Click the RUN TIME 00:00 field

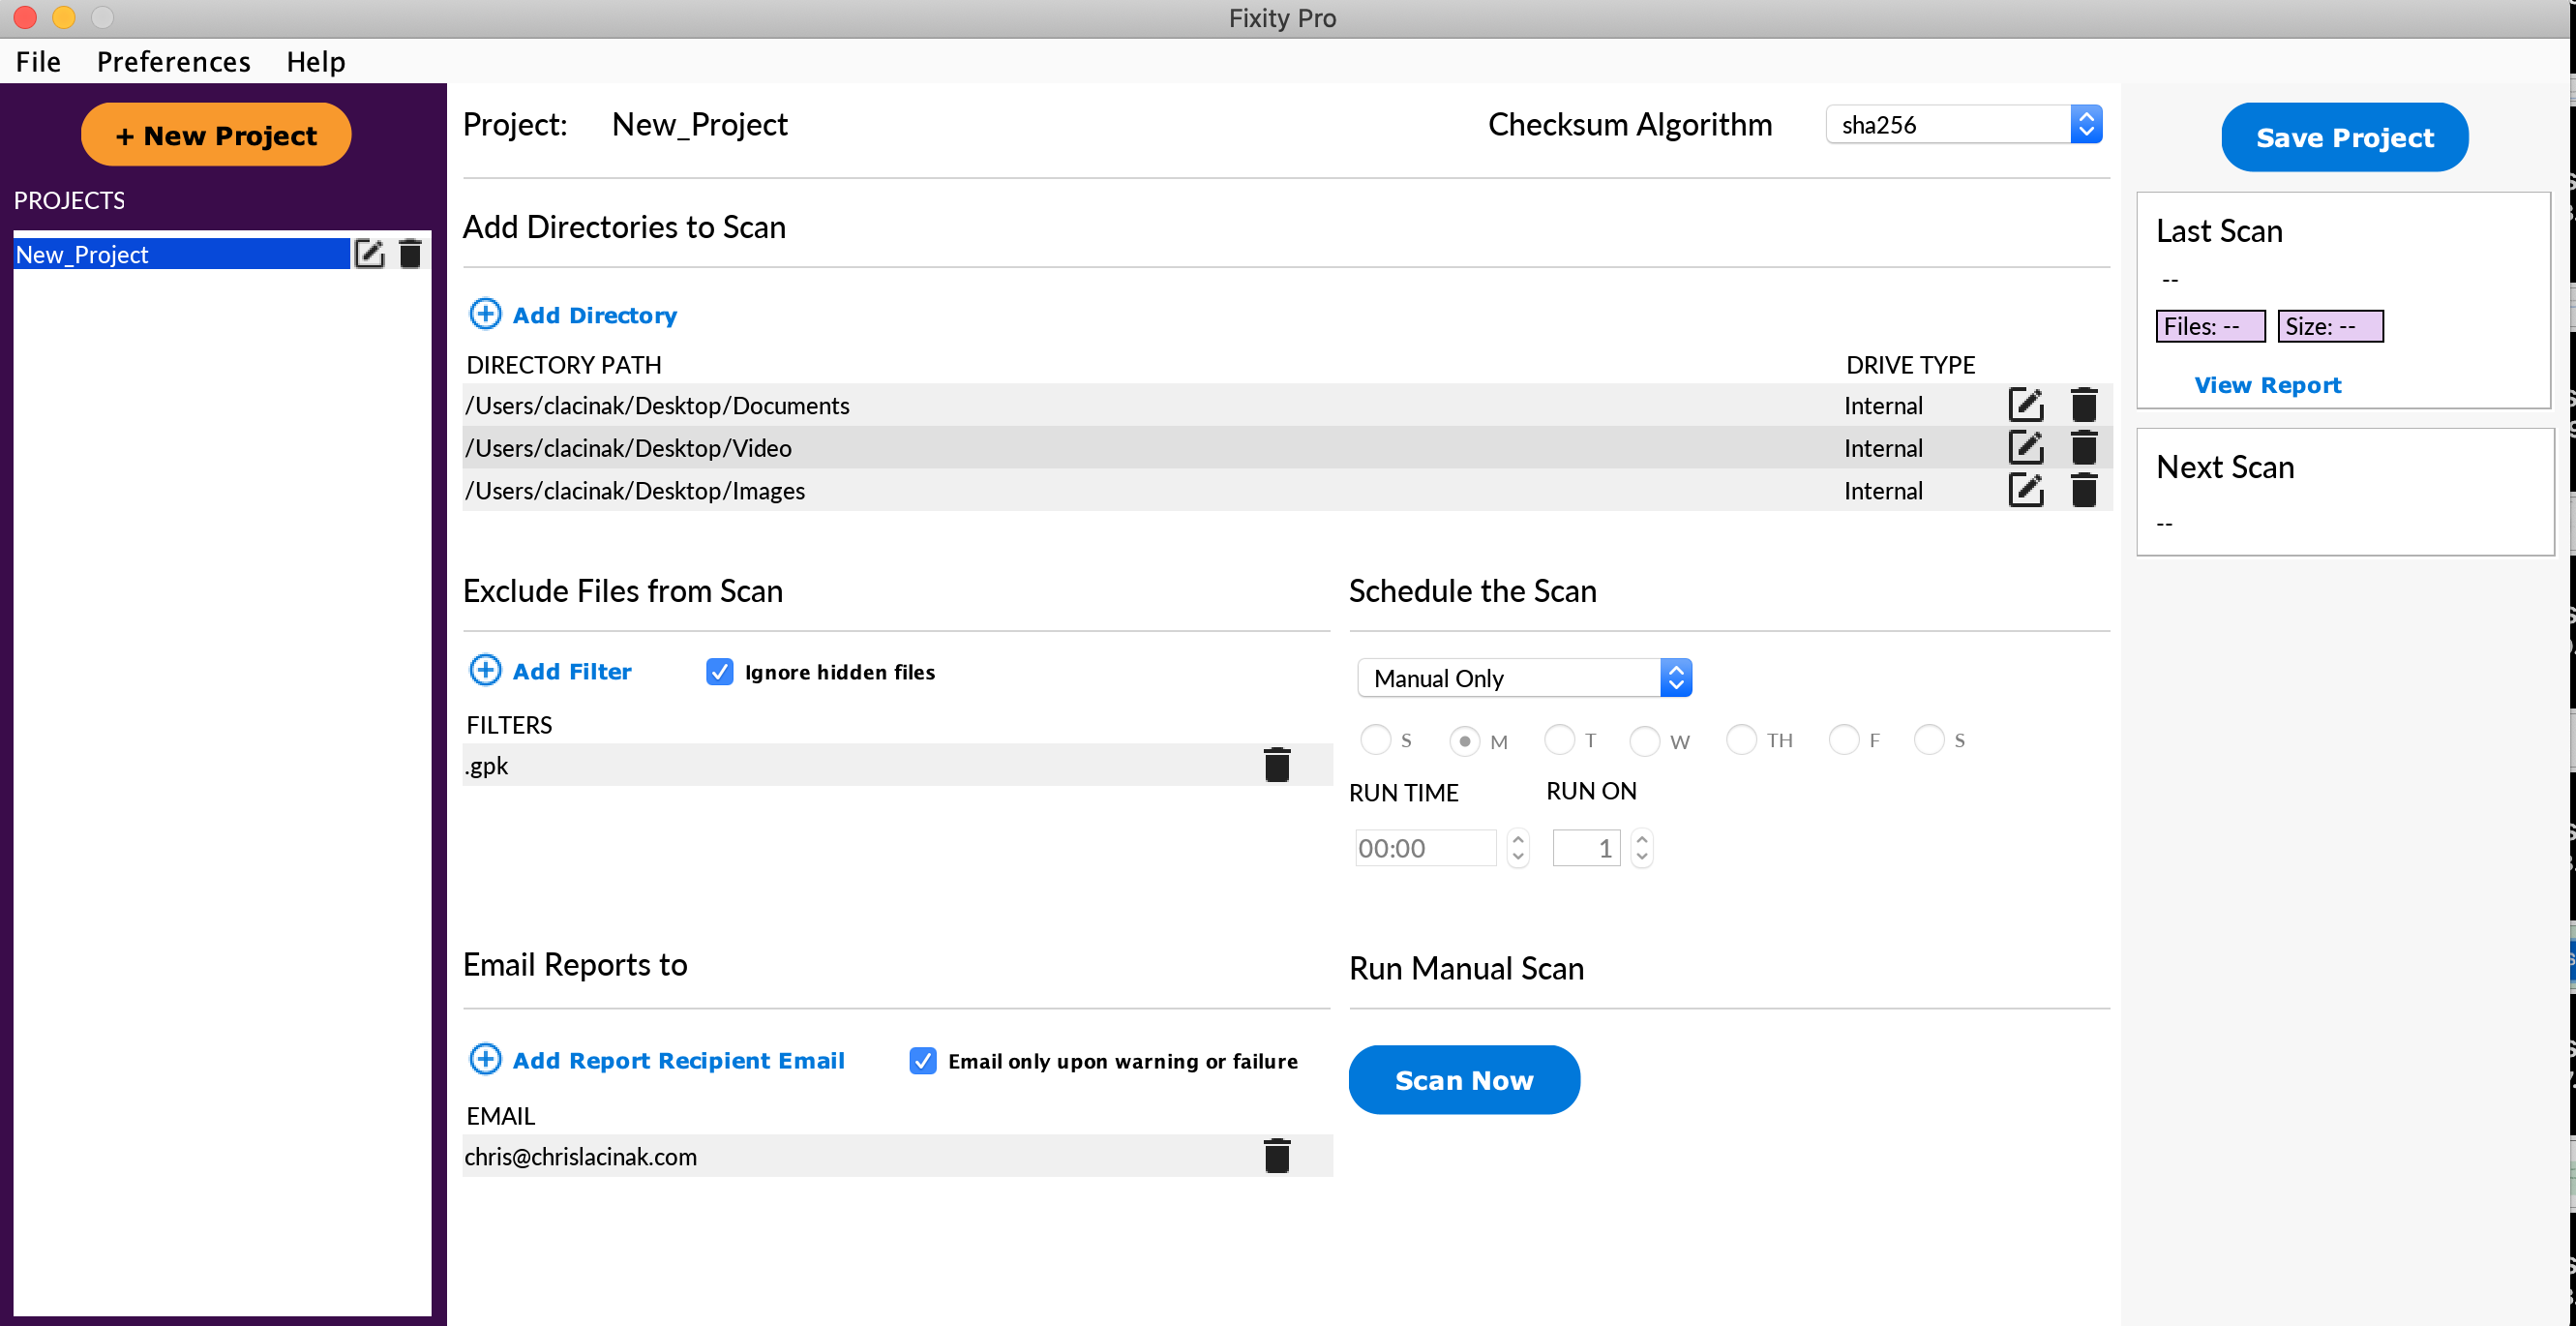point(1425,848)
